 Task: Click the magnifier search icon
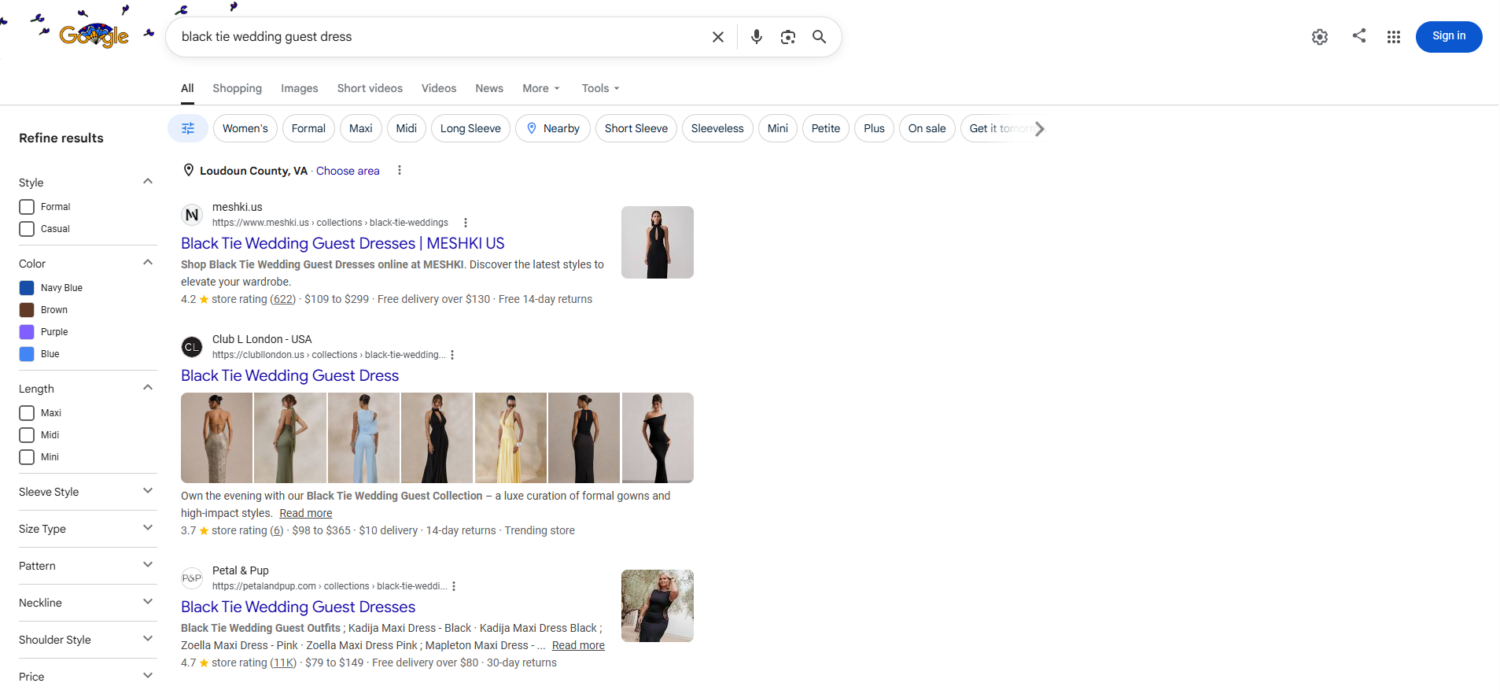coord(819,37)
